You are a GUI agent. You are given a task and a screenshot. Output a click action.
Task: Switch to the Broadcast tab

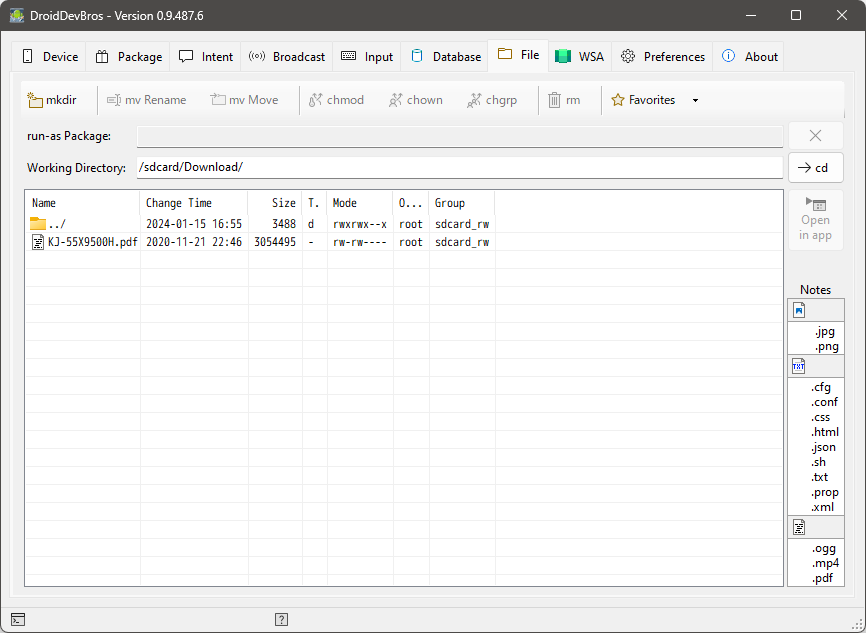coord(287,56)
